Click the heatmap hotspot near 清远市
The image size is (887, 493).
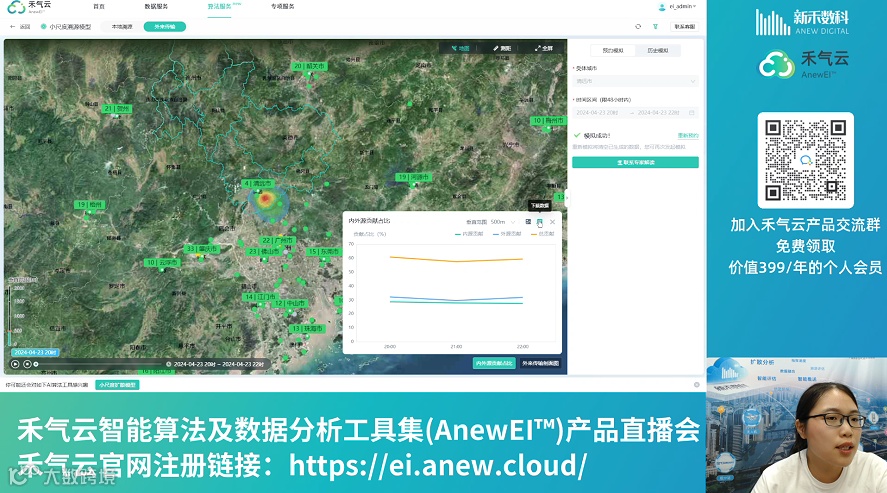point(265,198)
